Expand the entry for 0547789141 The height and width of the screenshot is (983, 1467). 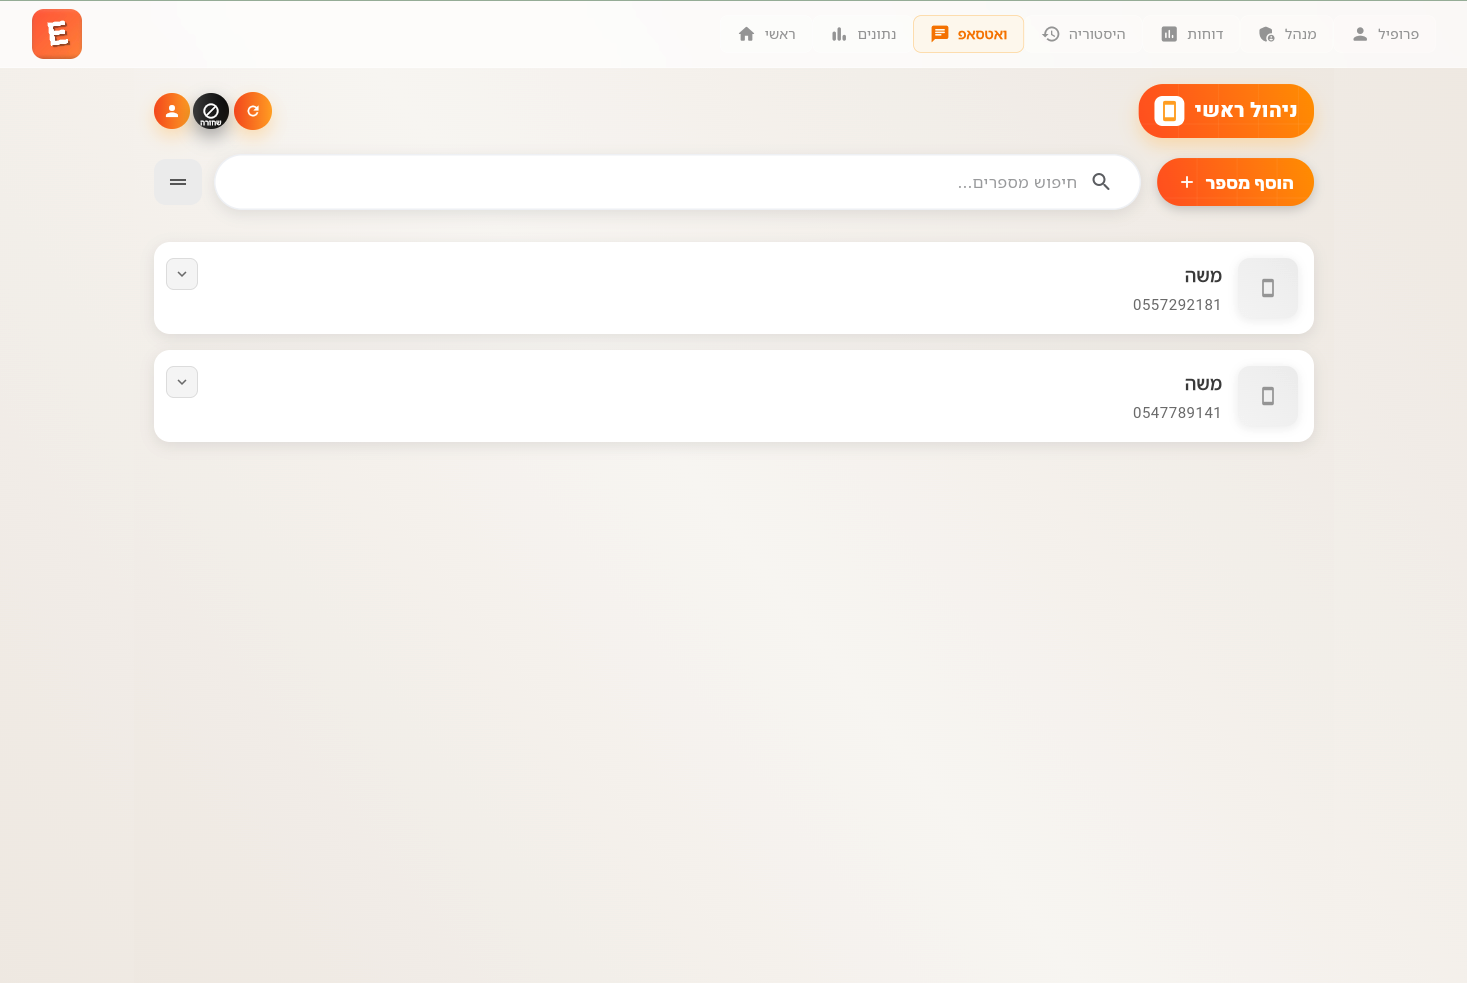pyautogui.click(x=182, y=382)
